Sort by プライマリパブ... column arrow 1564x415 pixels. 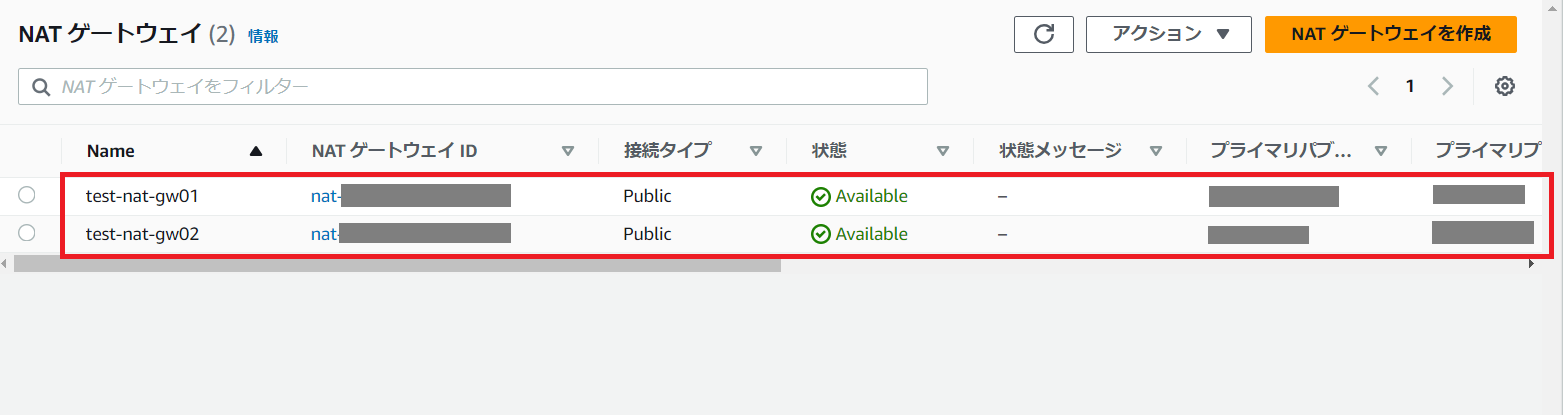coord(1381,152)
